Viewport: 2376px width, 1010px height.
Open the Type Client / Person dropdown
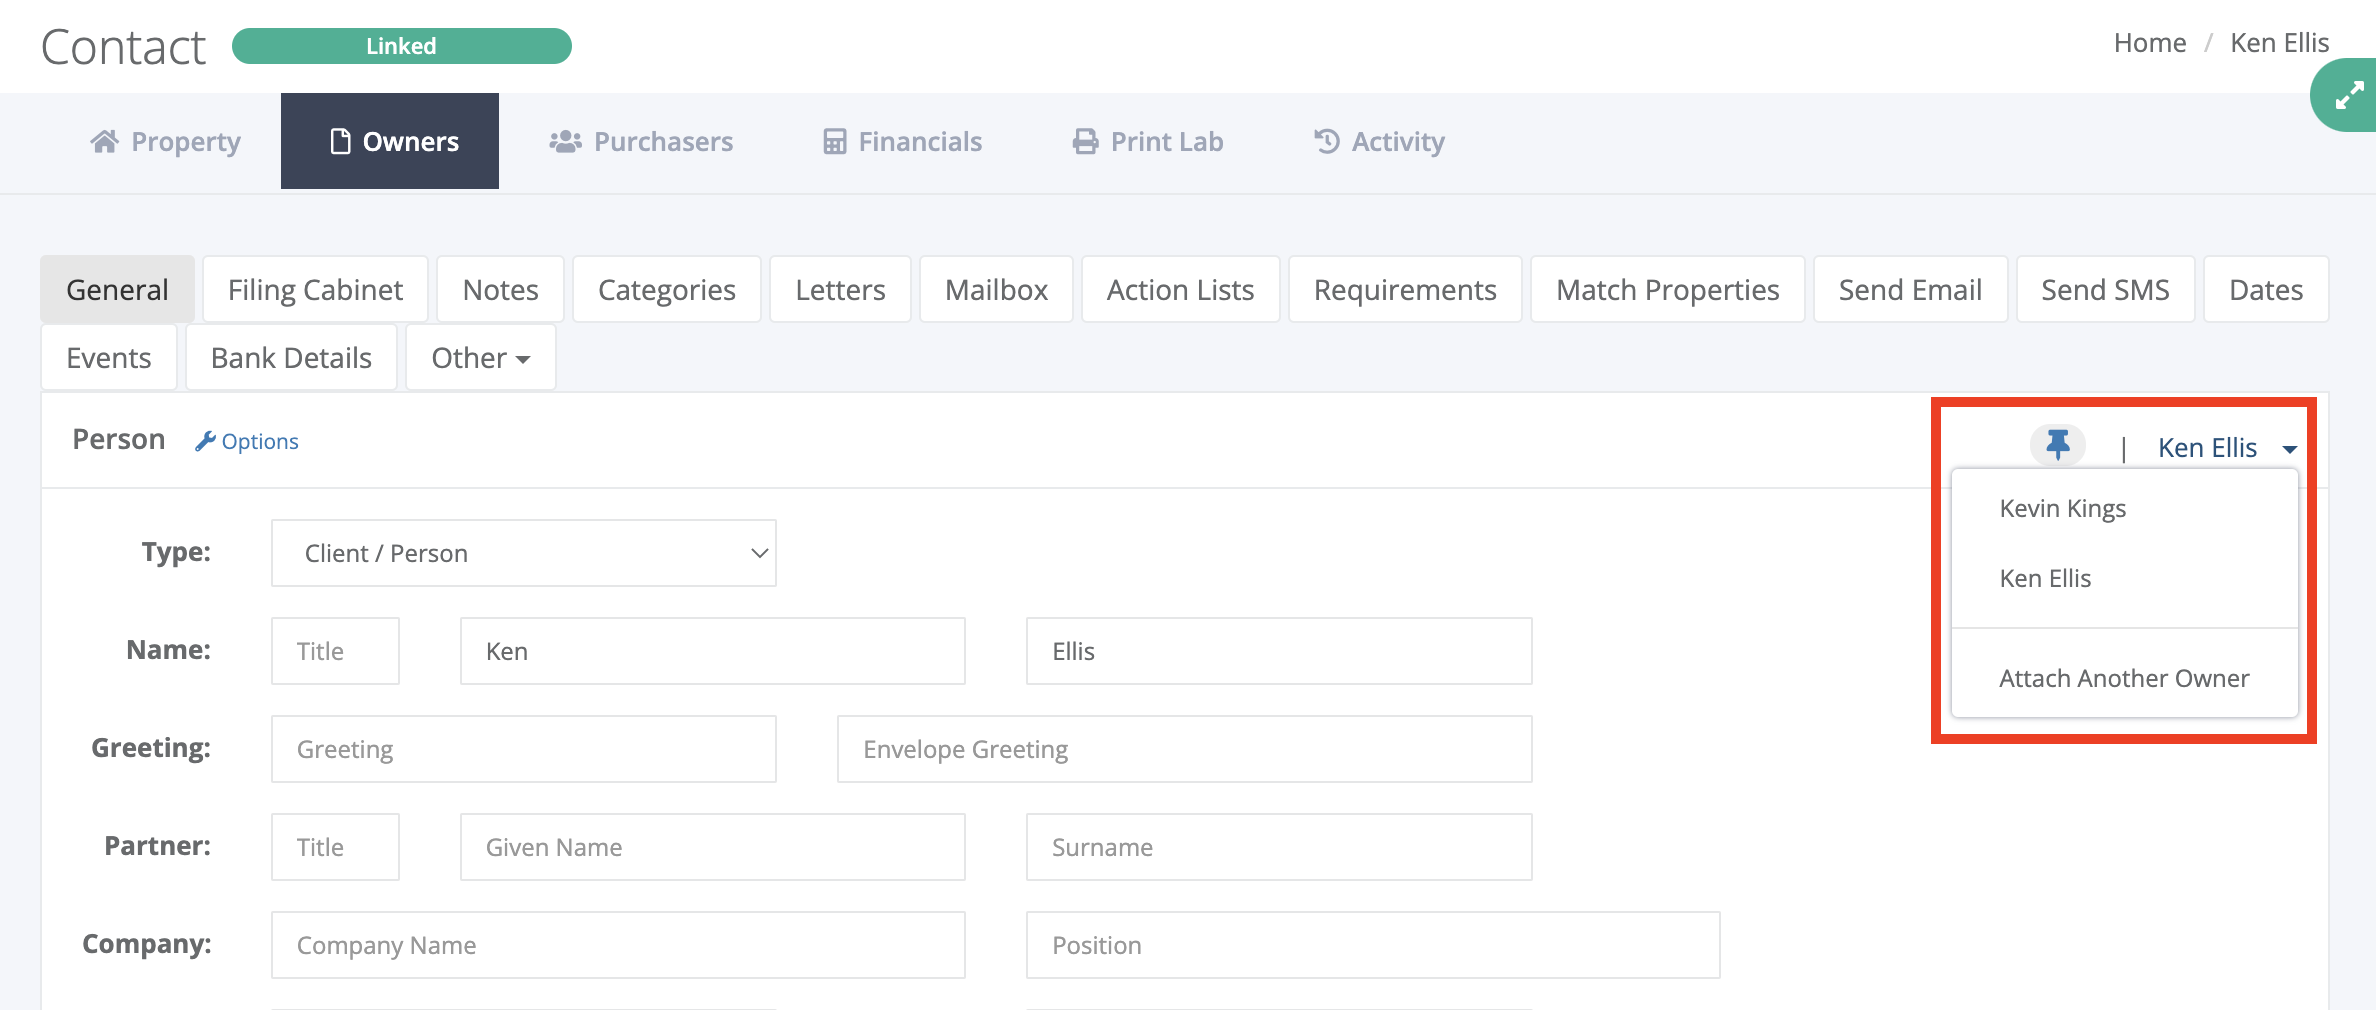523,553
